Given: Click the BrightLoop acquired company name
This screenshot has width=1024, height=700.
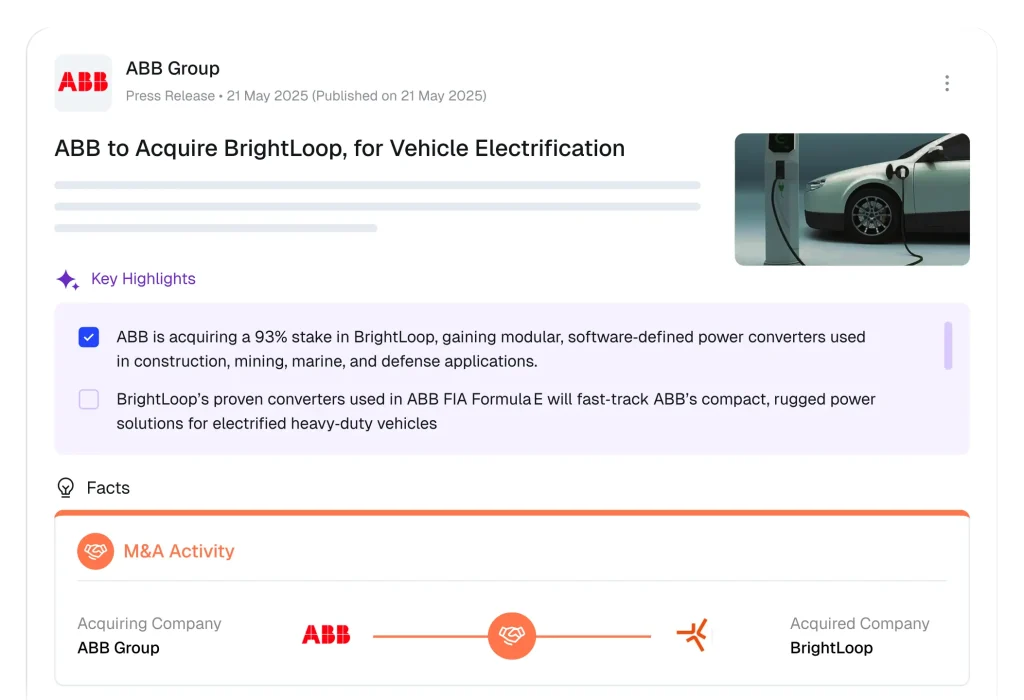Looking at the screenshot, I should tap(831, 648).
